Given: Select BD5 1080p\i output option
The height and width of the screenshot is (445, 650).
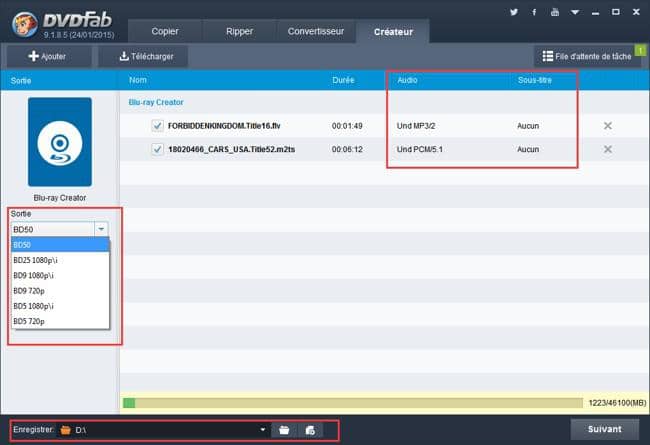Looking at the screenshot, I should tap(61, 306).
